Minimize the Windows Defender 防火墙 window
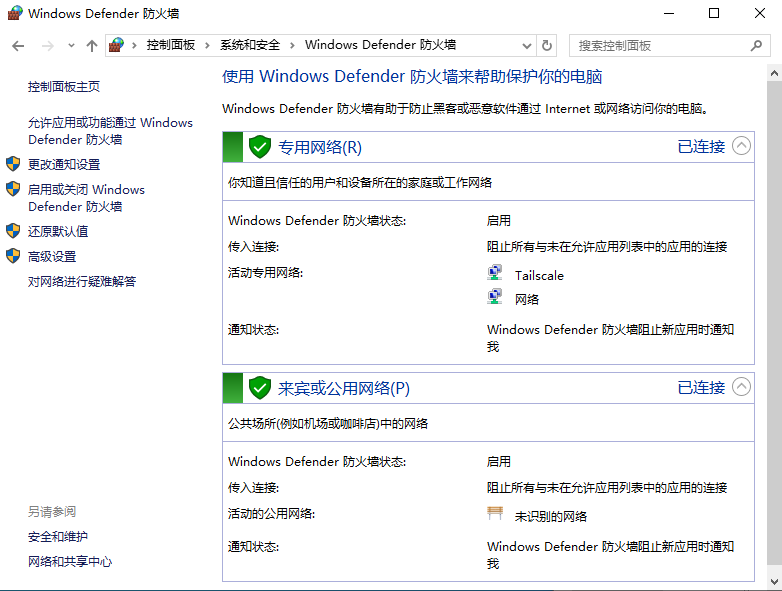Image resolution: width=782 pixels, height=591 pixels. (x=669, y=13)
